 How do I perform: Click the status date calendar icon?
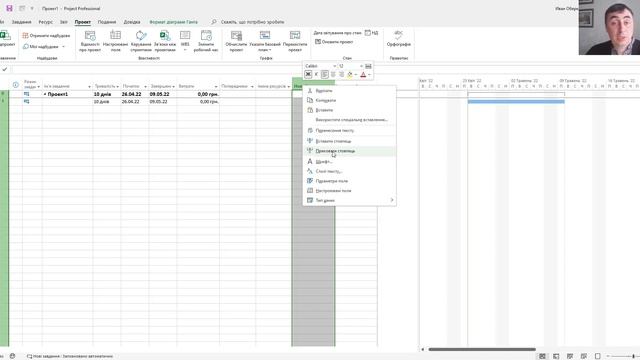368,33
